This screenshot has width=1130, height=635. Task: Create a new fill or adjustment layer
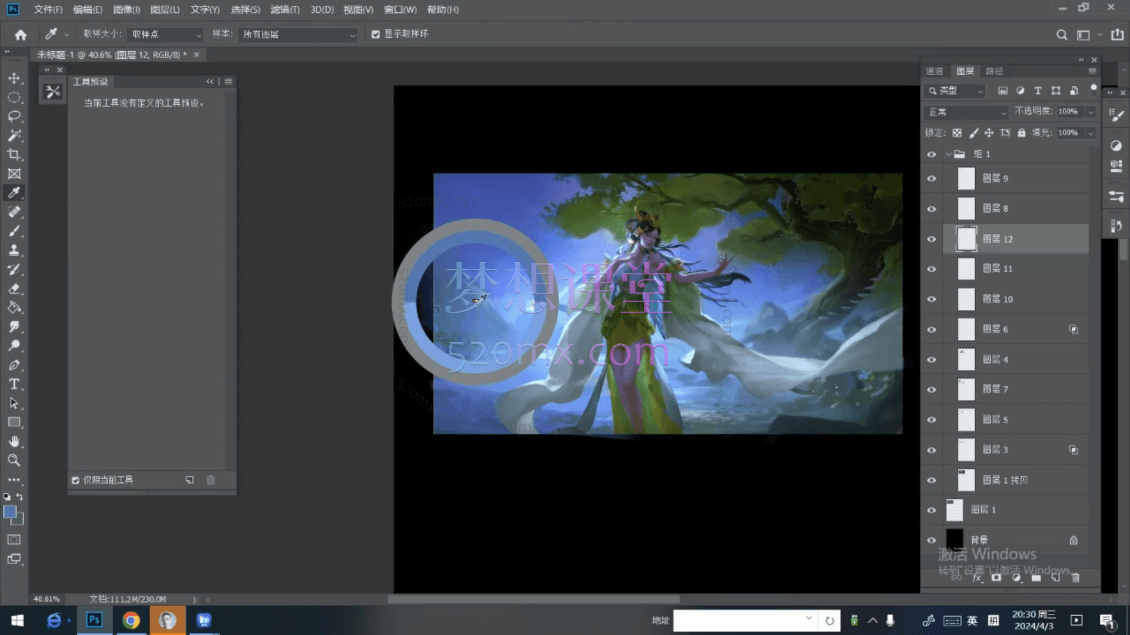[1016, 577]
